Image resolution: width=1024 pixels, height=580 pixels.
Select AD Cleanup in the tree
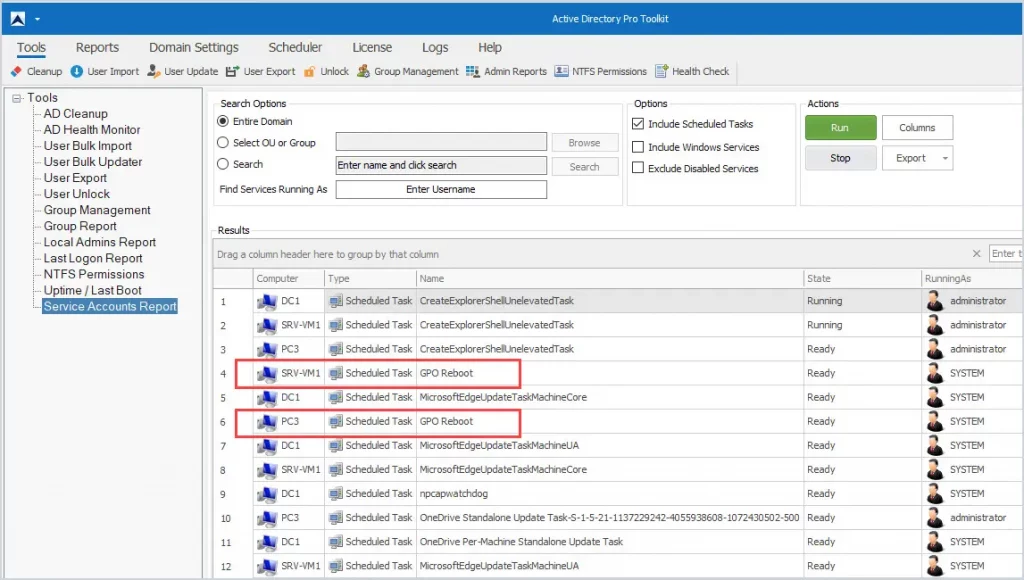(x=76, y=114)
